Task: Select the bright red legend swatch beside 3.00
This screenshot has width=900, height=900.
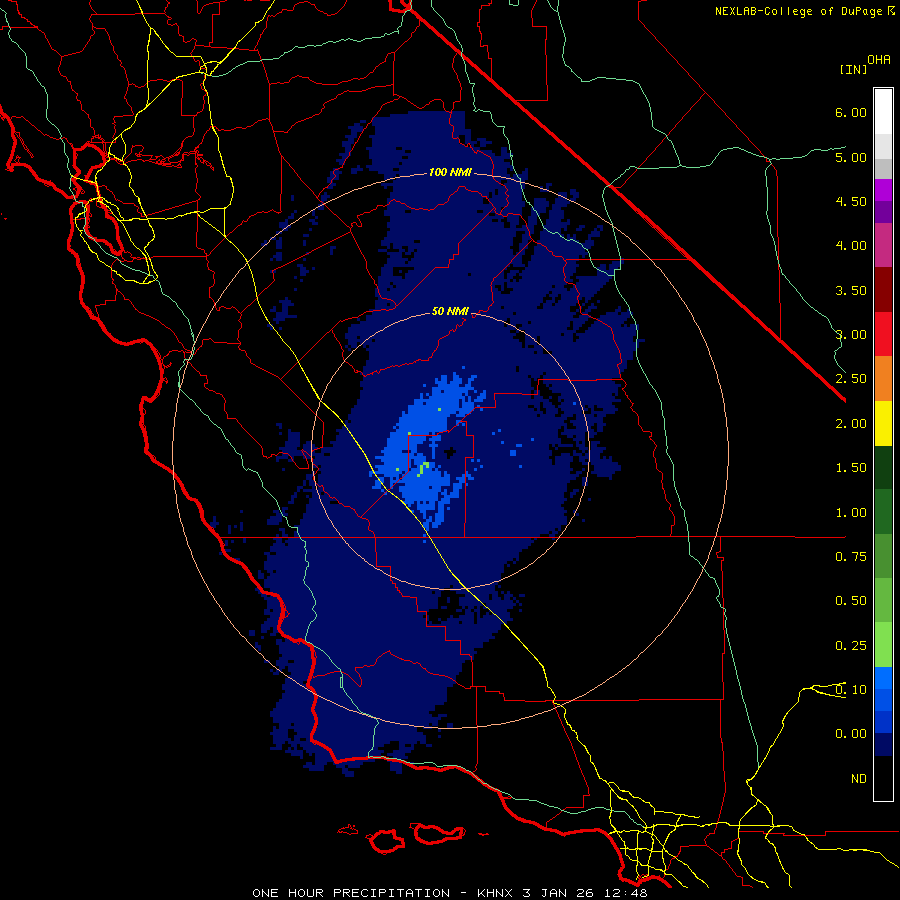Action: coord(883,334)
